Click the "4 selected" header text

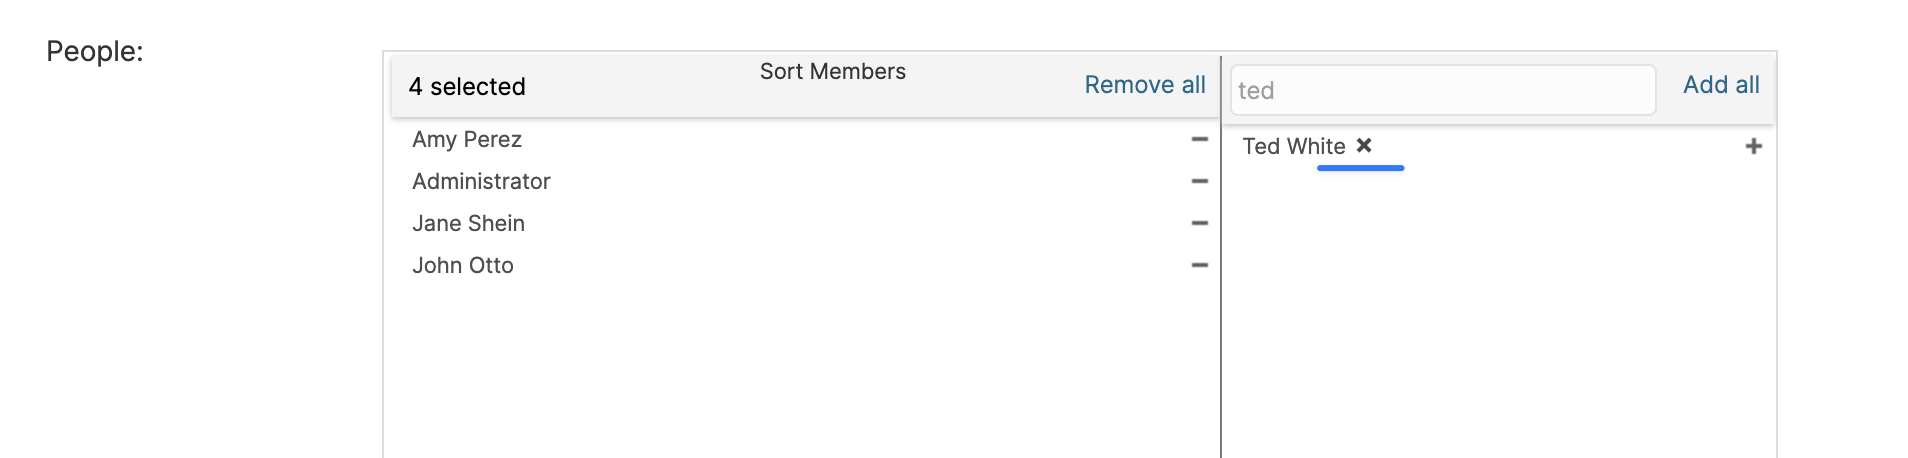[467, 87]
